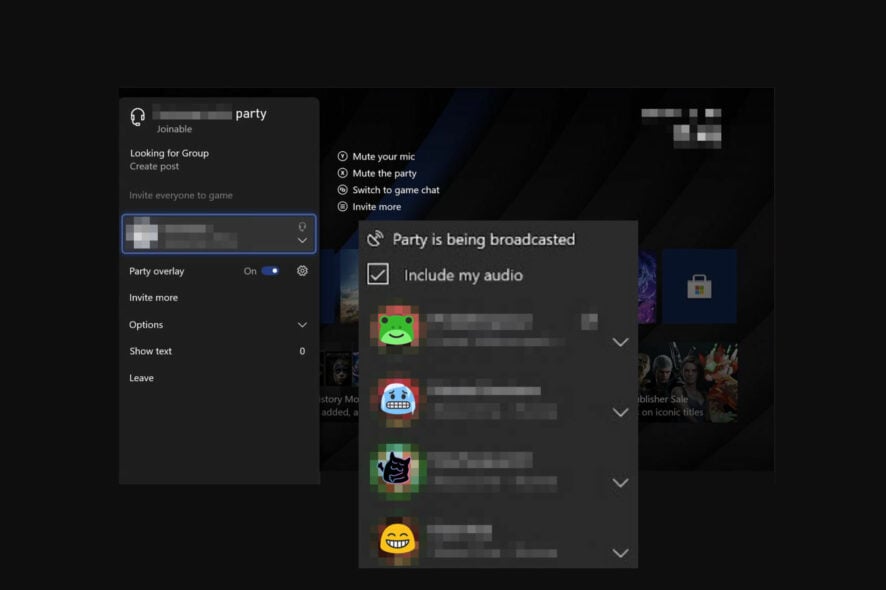Select Switch to game chat

[396, 189]
